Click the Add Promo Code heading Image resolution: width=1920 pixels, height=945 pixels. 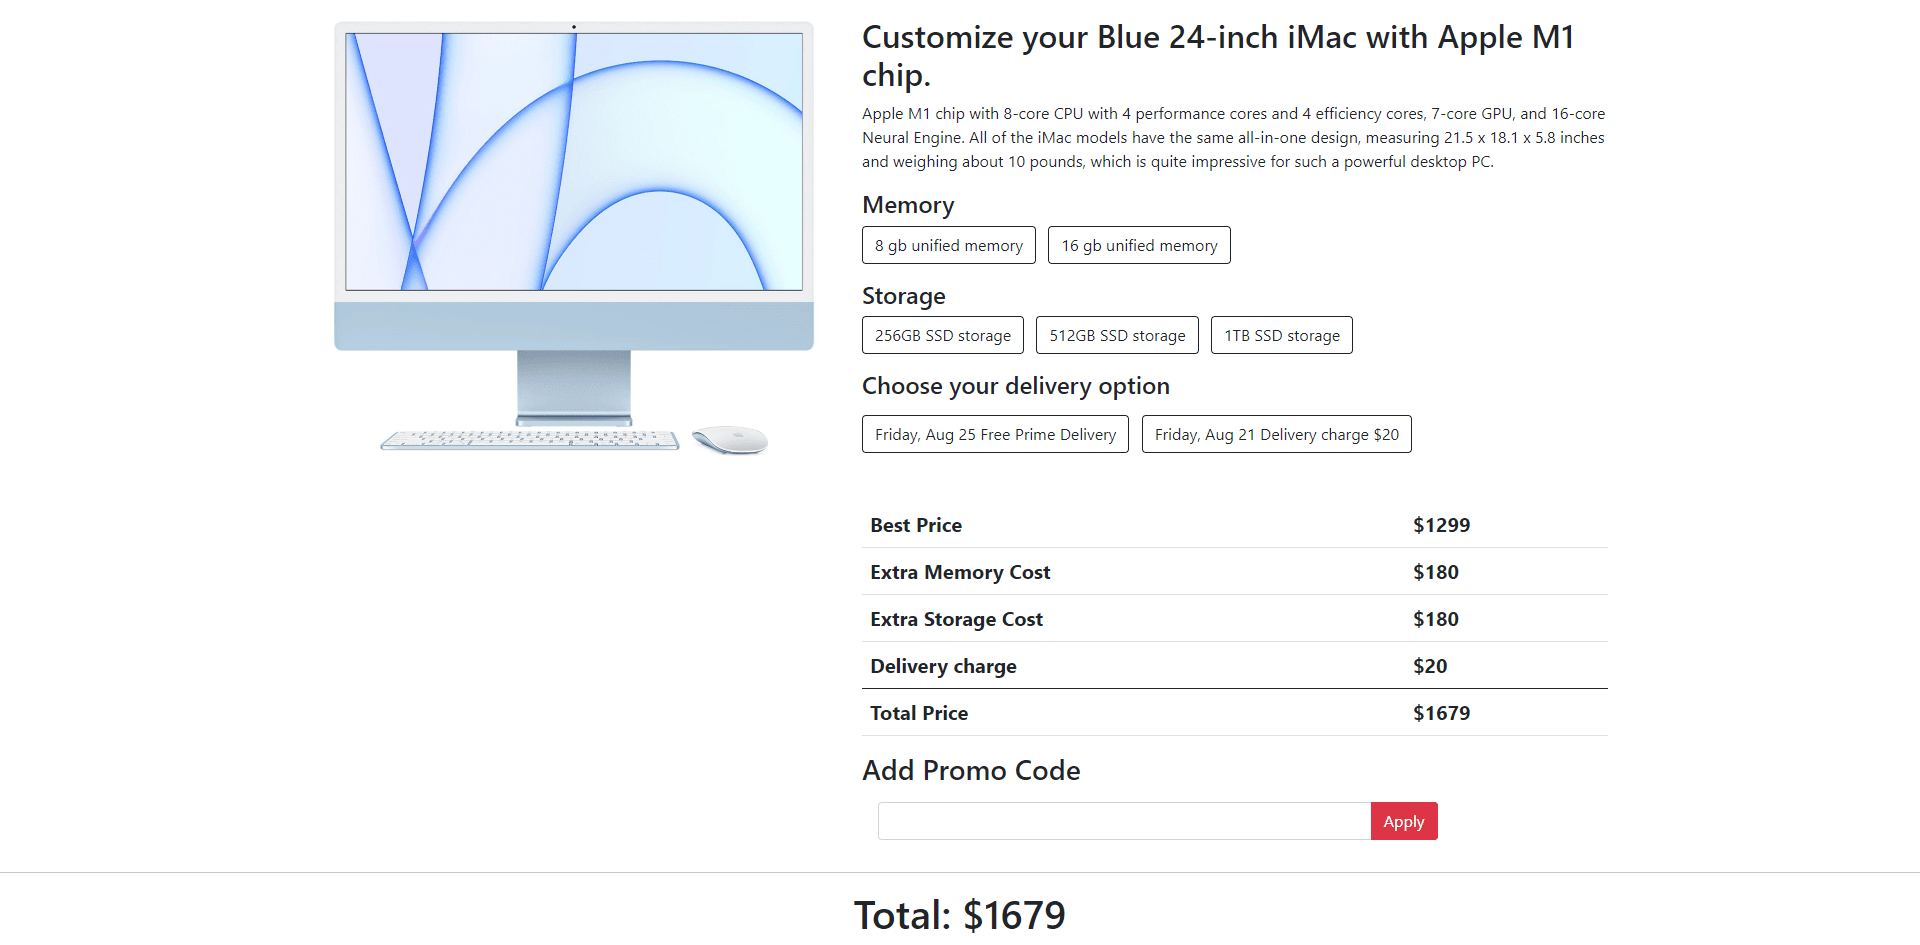click(x=971, y=770)
